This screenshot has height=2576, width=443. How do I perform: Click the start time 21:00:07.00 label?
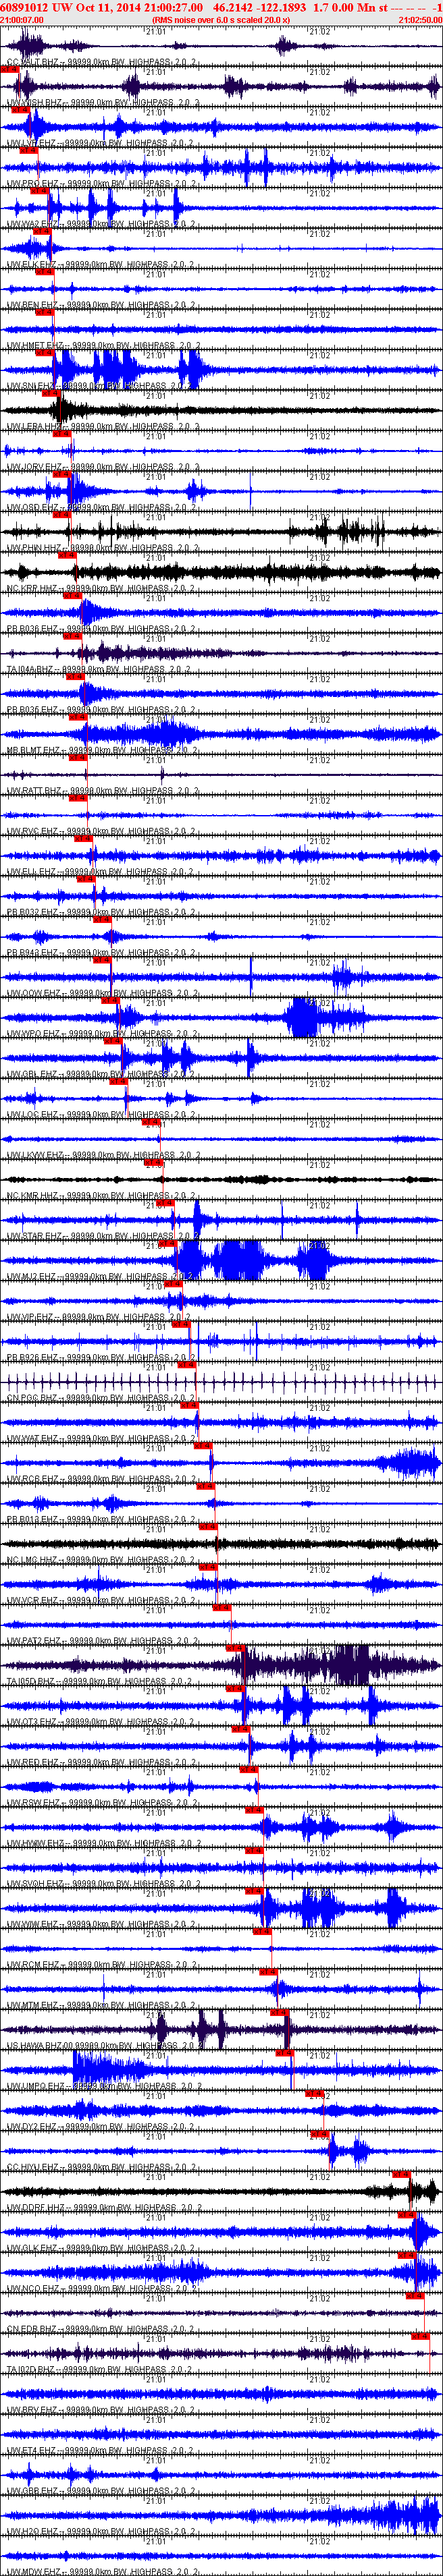coord(22,20)
